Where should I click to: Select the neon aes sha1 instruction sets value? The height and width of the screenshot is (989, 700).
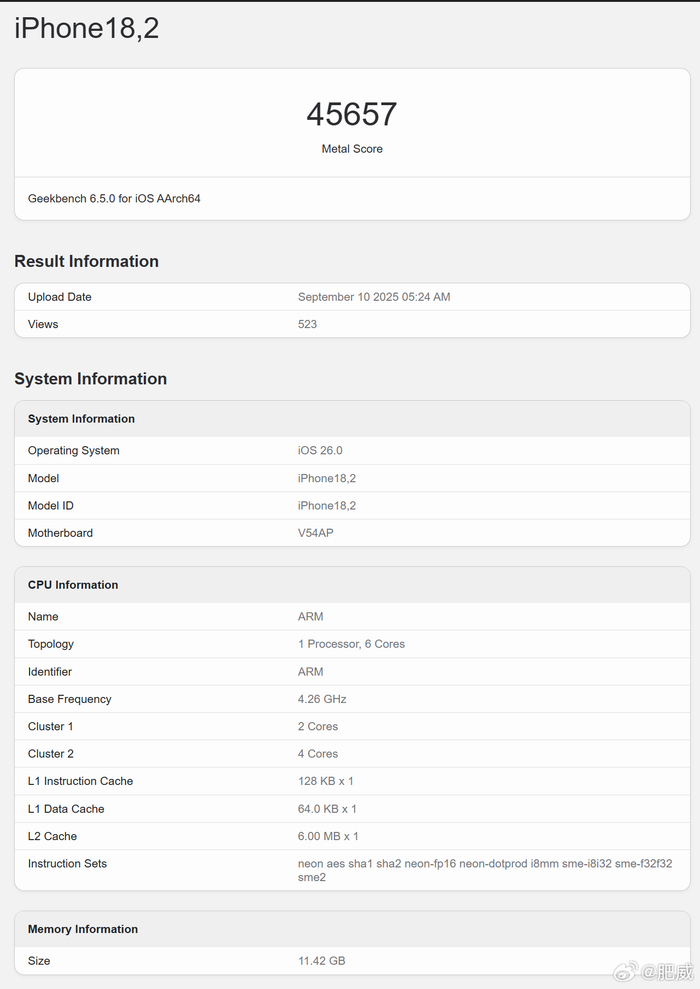(485, 870)
